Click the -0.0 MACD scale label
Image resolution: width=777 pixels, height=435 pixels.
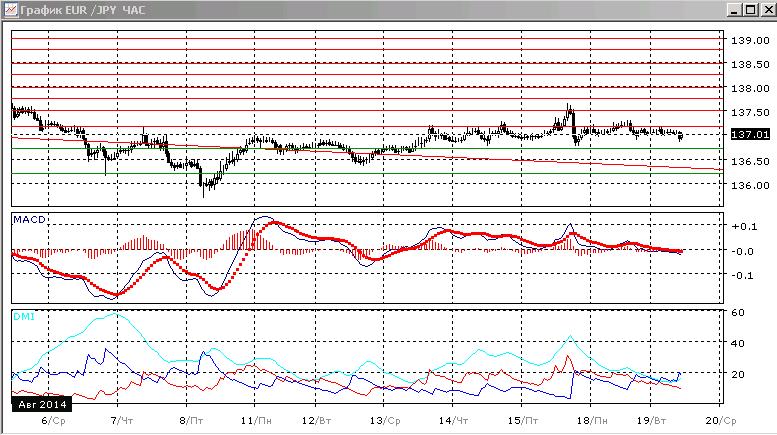pos(742,251)
